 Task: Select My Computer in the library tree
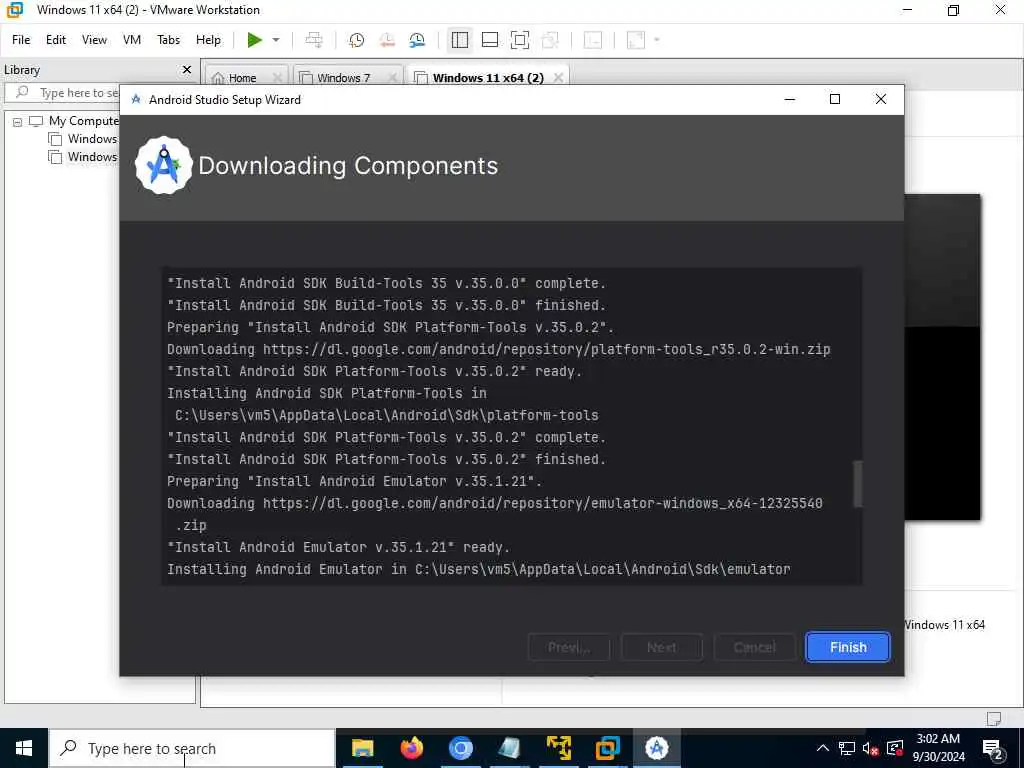click(83, 121)
